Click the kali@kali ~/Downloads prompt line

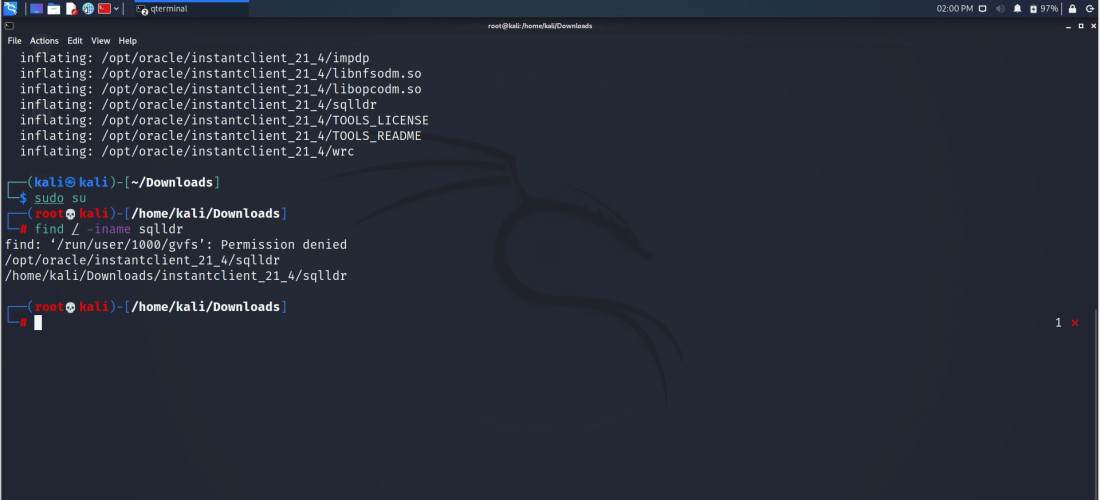tap(113, 182)
